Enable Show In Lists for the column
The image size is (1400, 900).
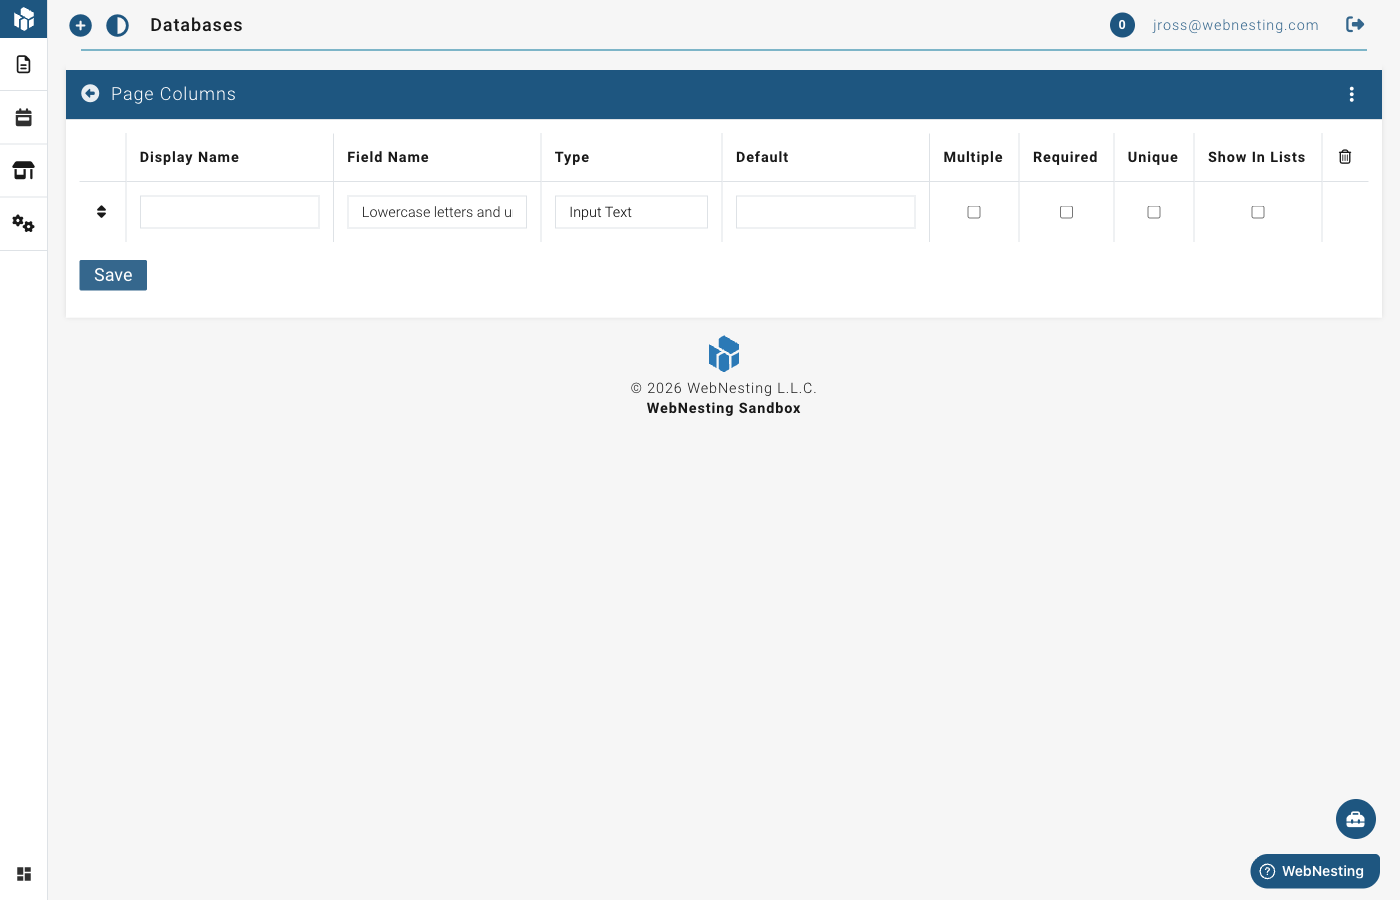(x=1257, y=211)
